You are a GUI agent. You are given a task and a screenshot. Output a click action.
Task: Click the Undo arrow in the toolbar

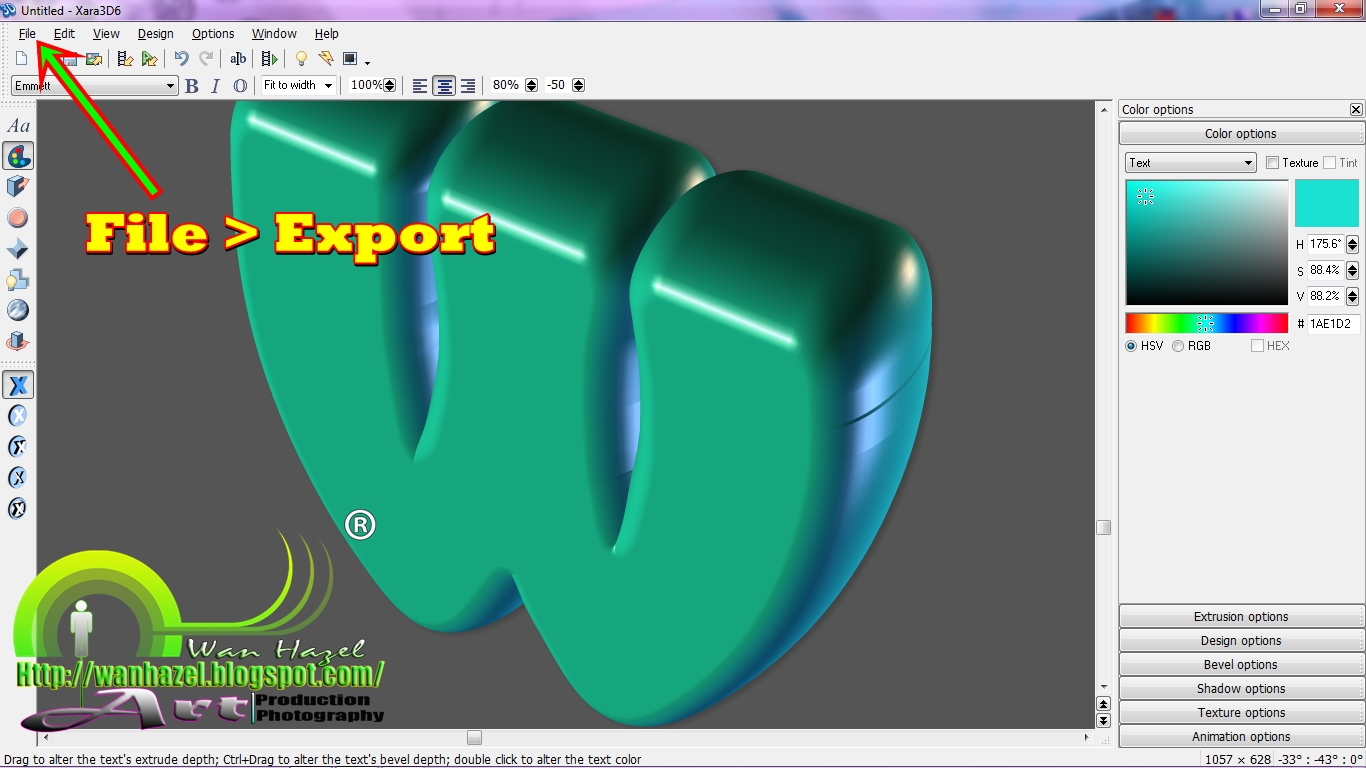181,59
